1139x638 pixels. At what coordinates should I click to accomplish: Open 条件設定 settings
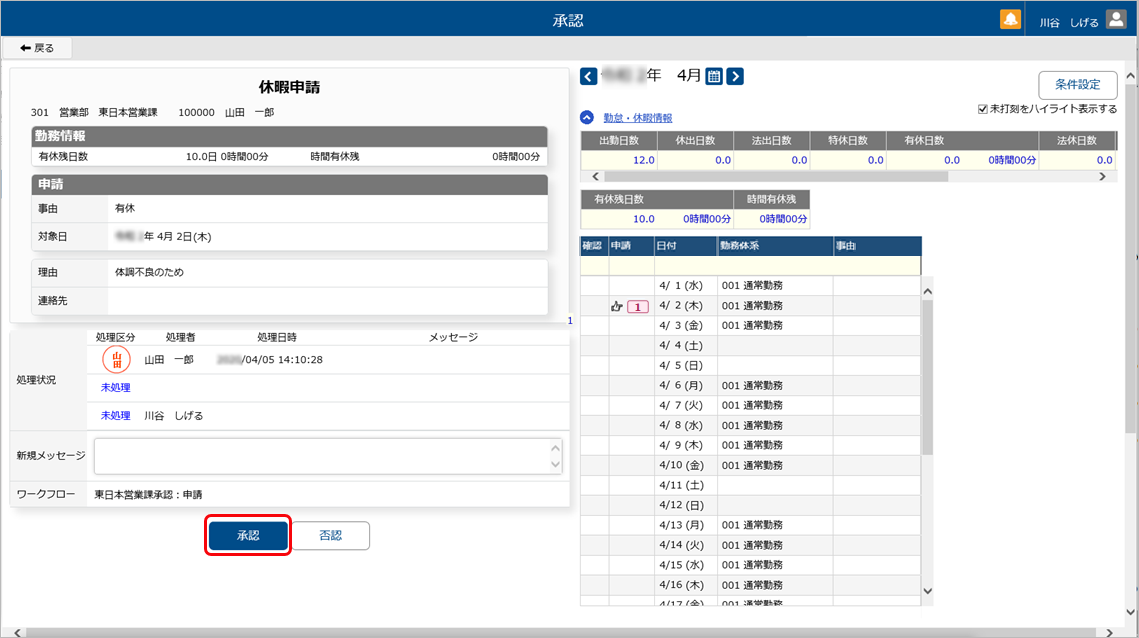(1077, 85)
